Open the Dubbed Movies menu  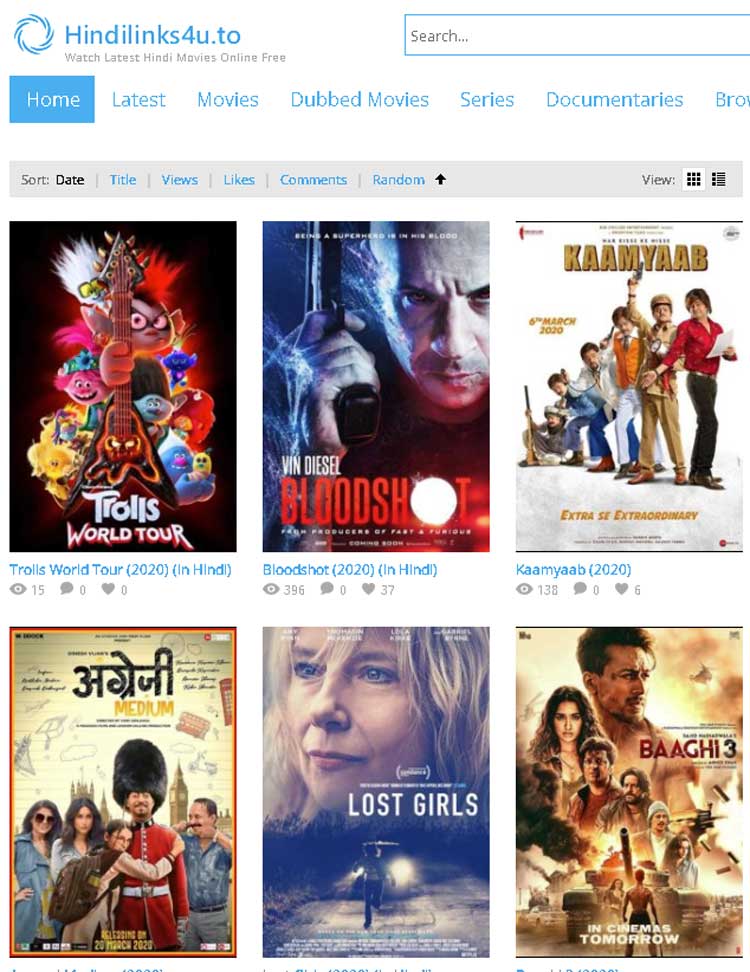pyautogui.click(x=360, y=100)
